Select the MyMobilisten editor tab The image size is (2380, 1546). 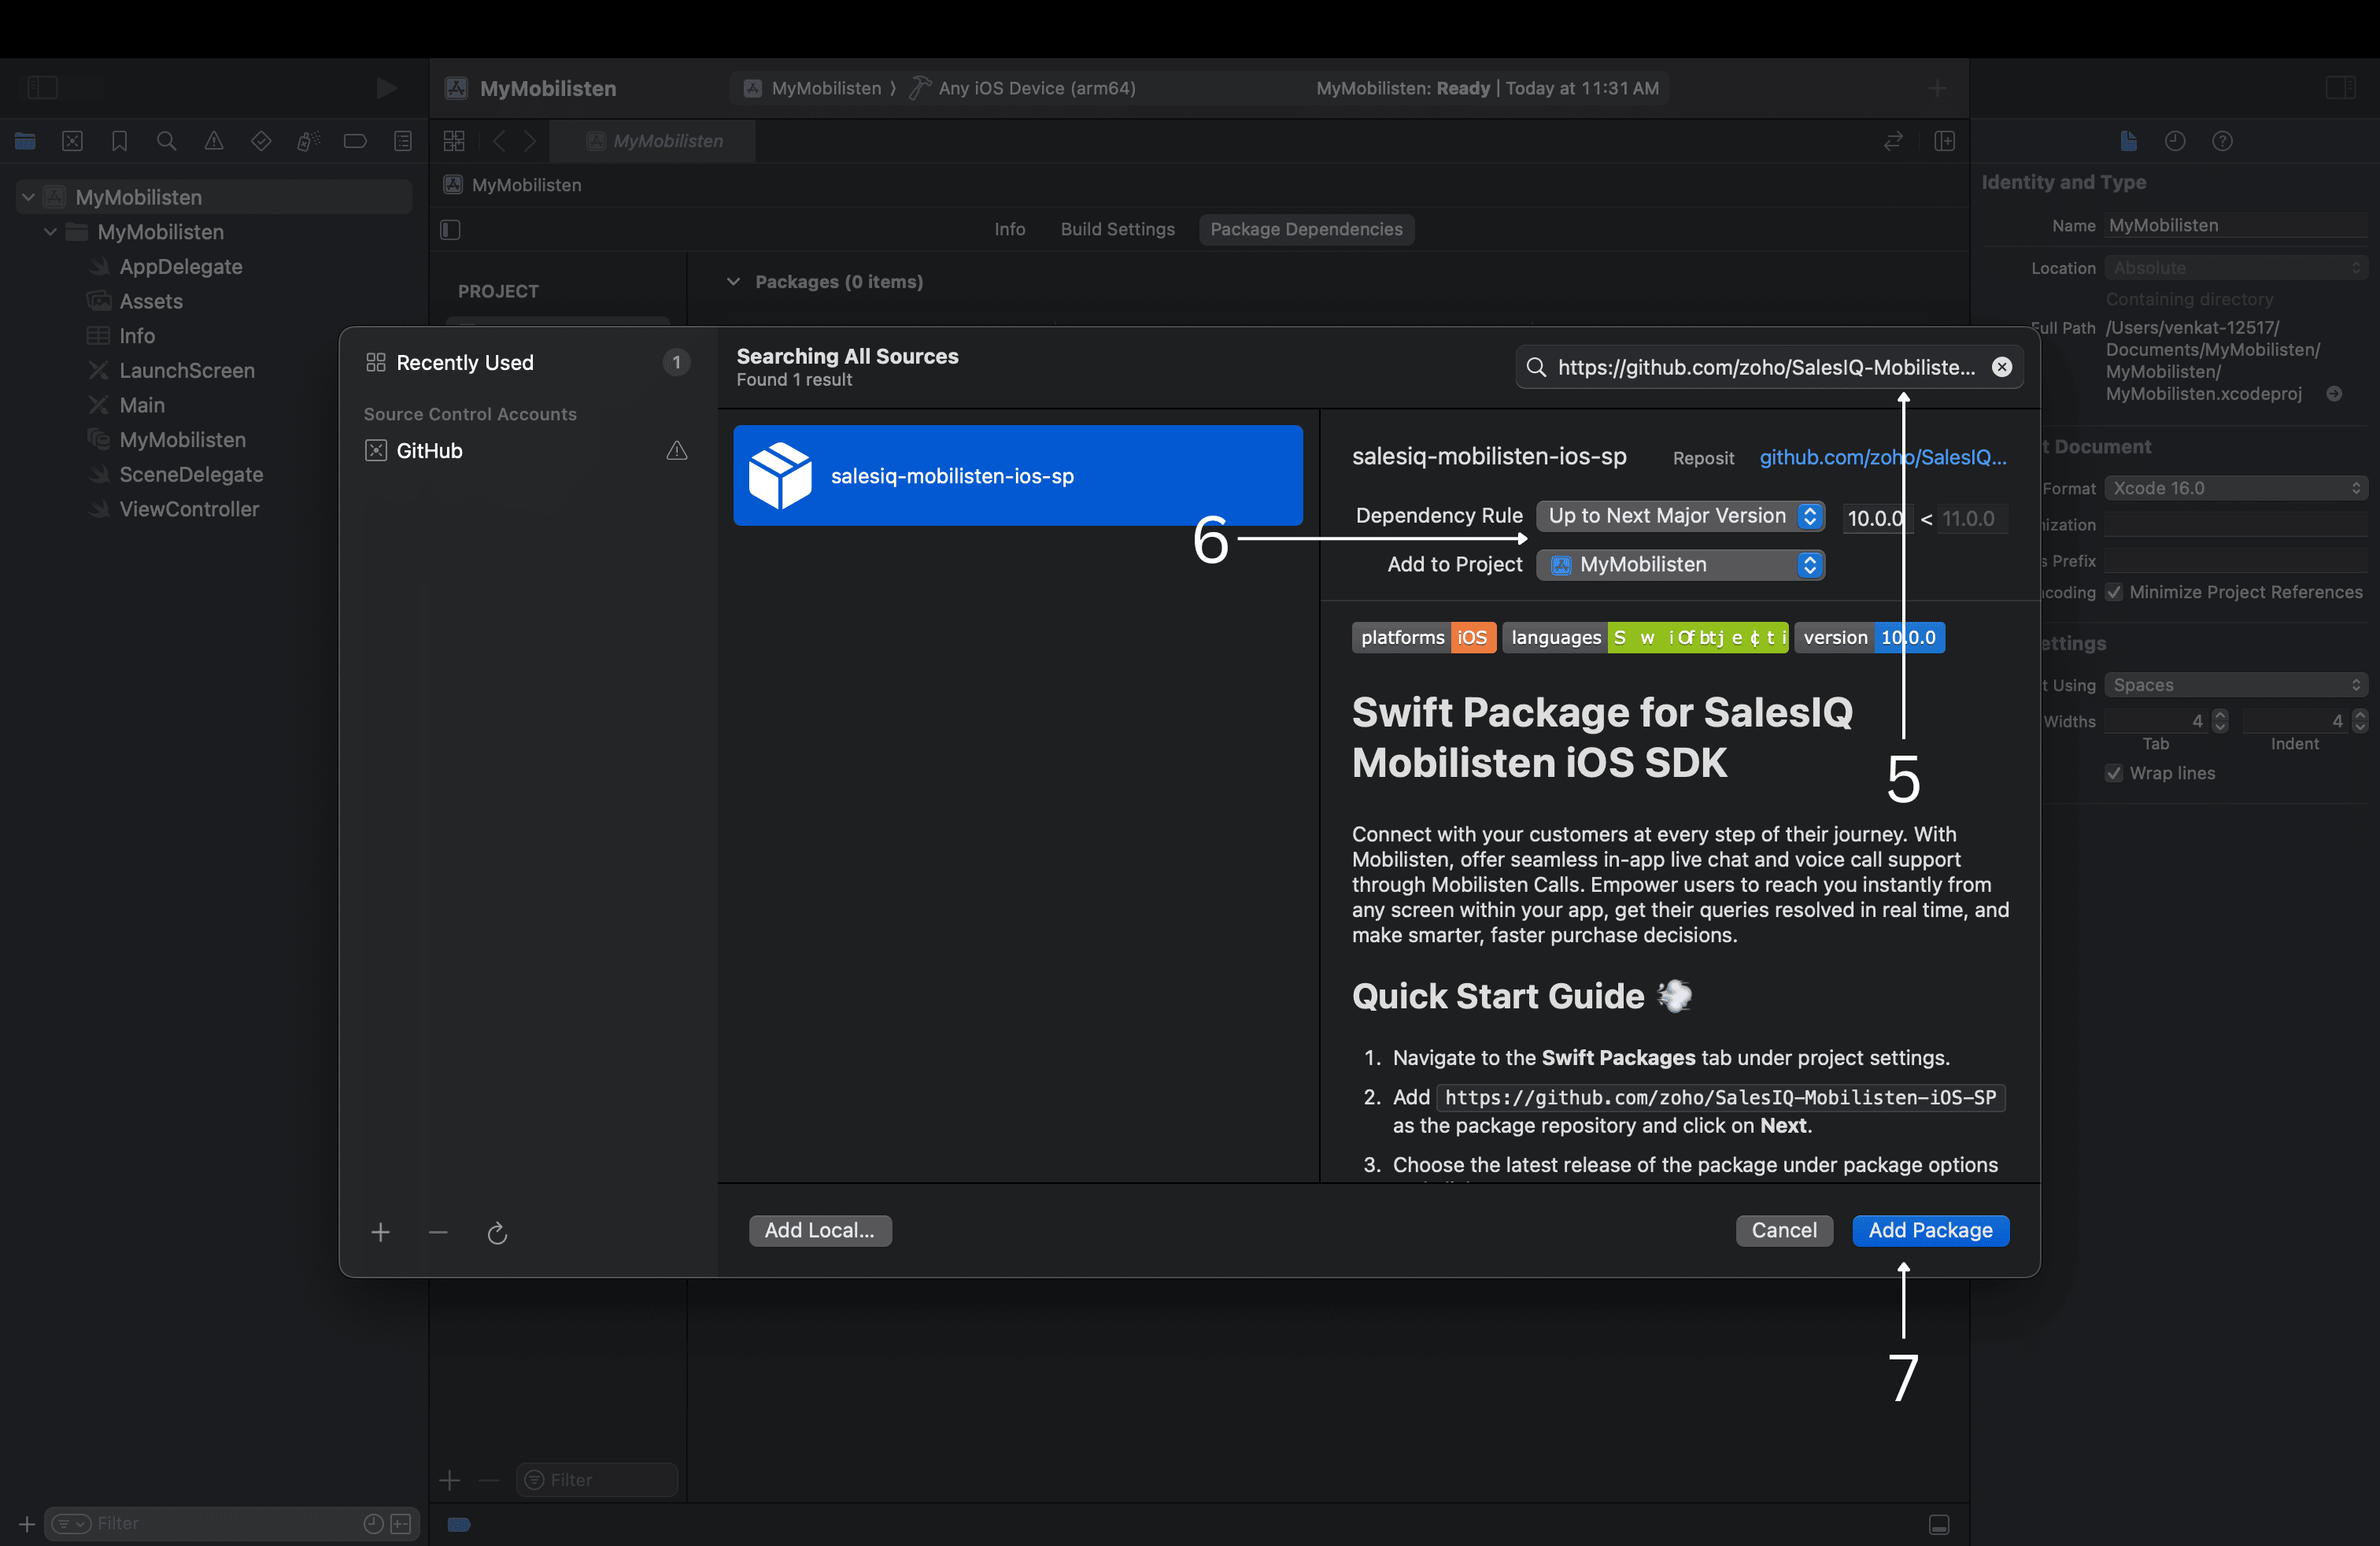[x=654, y=141]
